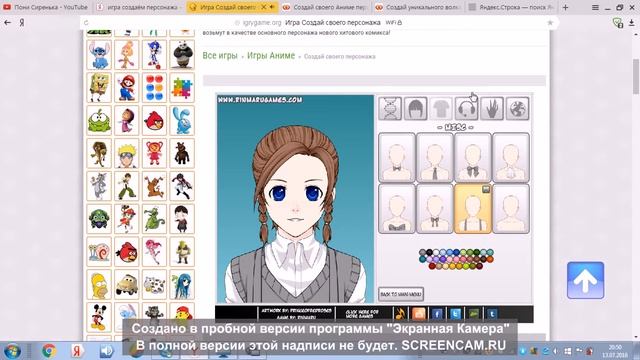
Task: Share game via the Facebook icon
Action: pos(437,313)
